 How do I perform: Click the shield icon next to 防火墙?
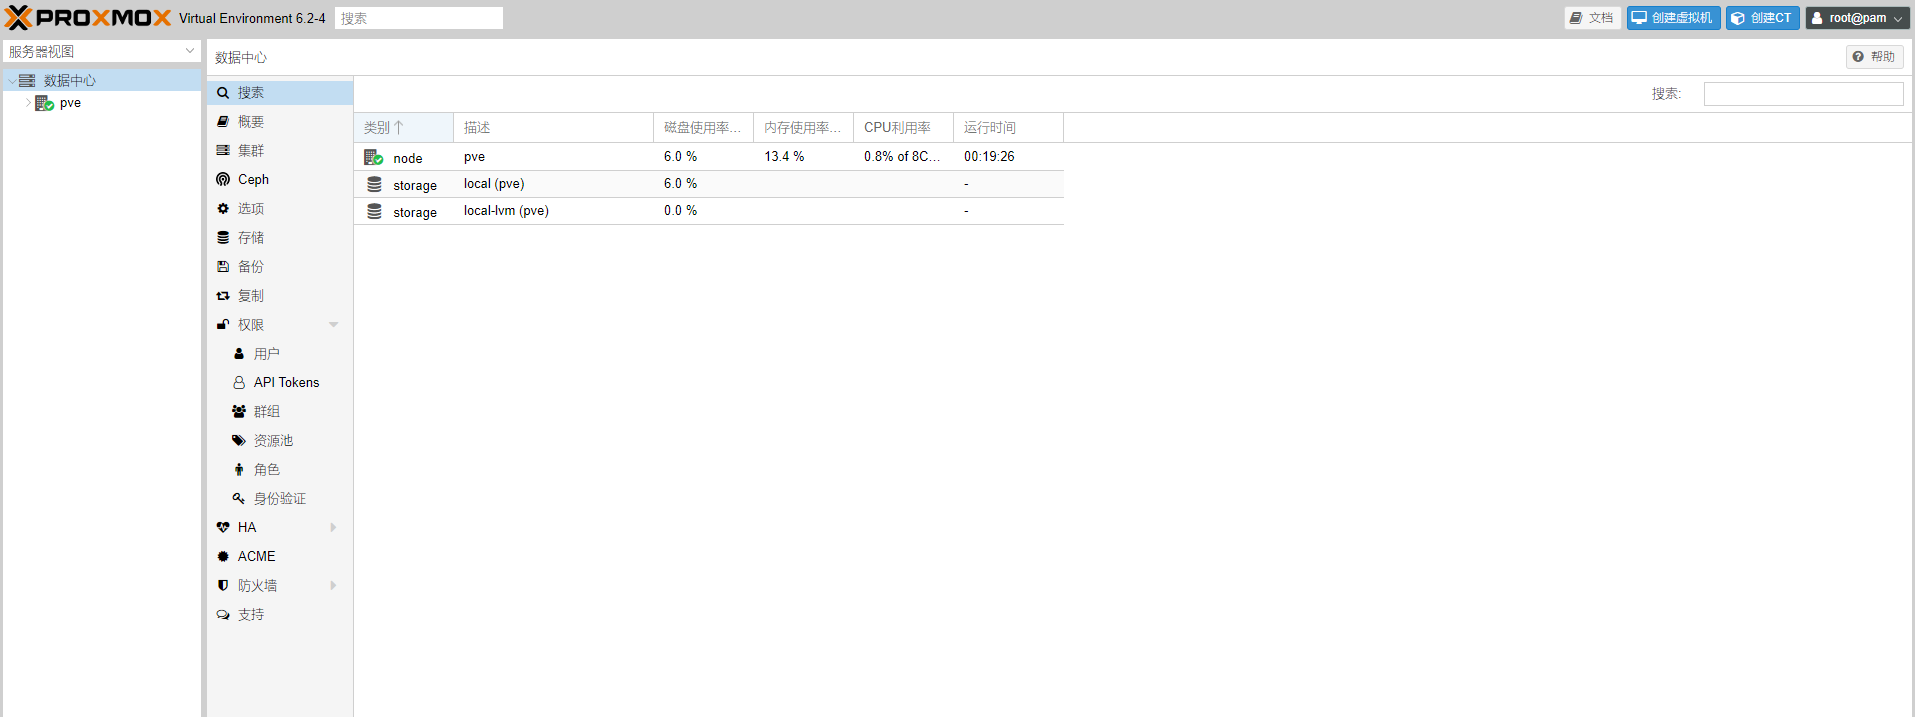click(x=223, y=586)
